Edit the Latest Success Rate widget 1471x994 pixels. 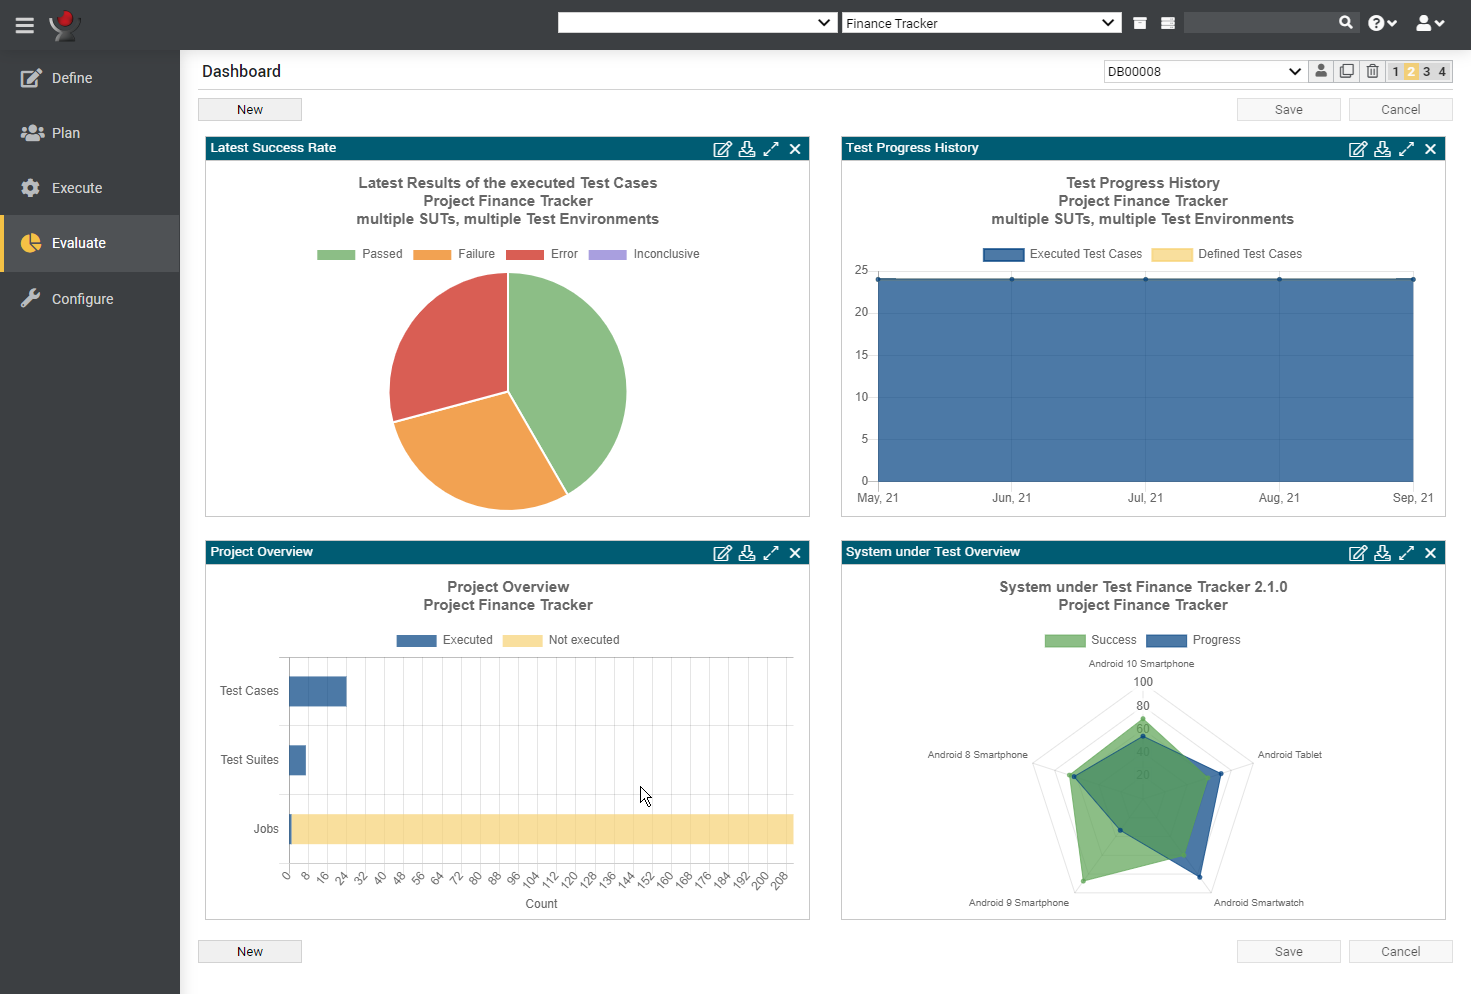722,149
